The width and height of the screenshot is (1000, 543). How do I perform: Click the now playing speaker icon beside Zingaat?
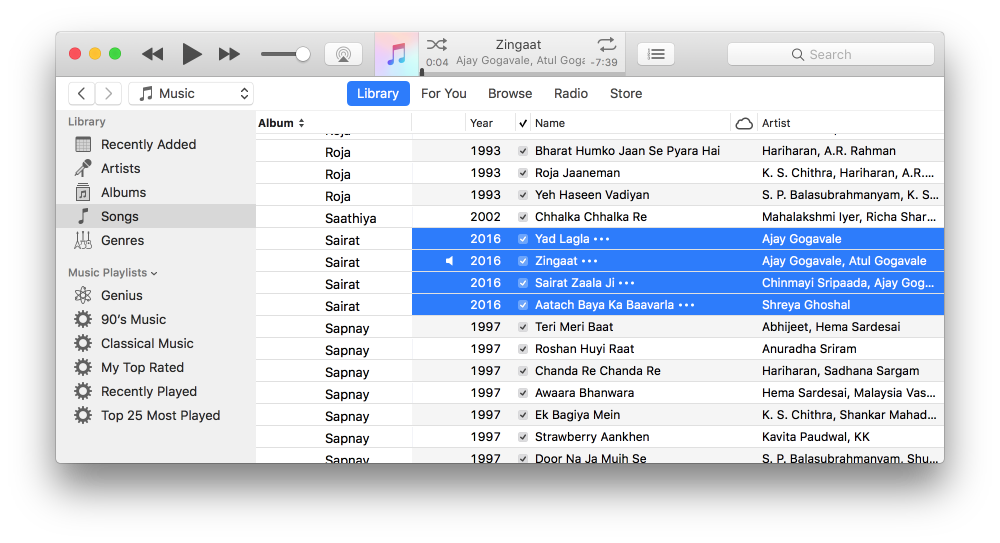click(x=450, y=261)
